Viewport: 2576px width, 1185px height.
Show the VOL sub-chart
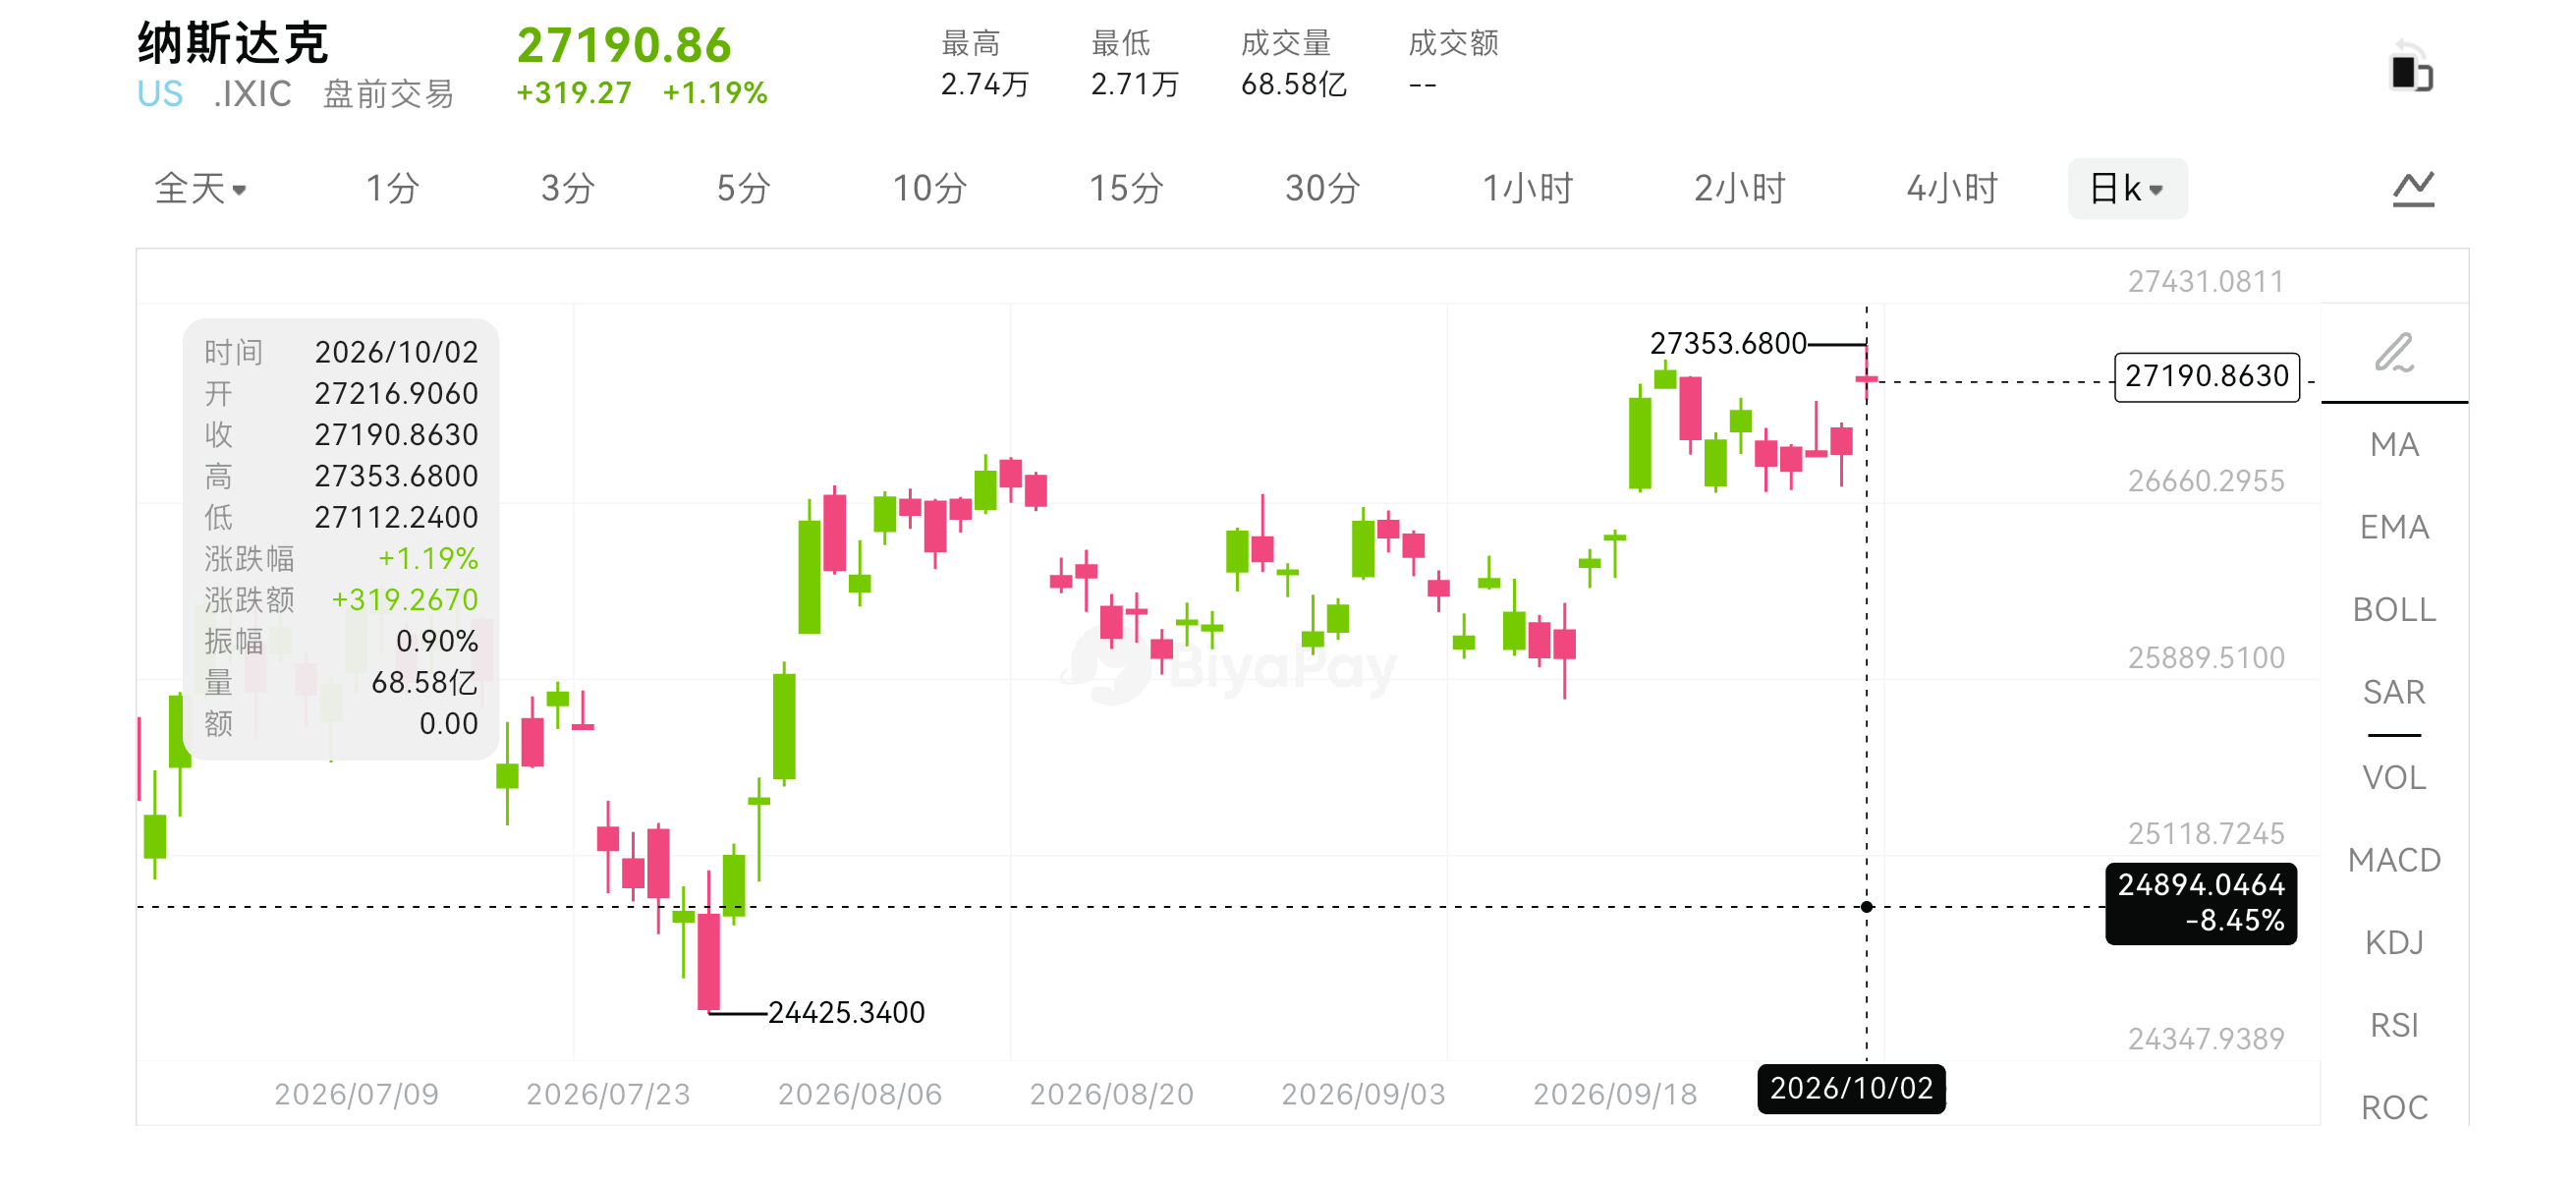2394,777
